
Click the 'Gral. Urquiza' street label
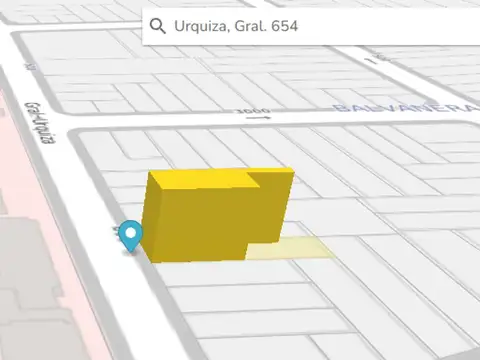pos(40,123)
